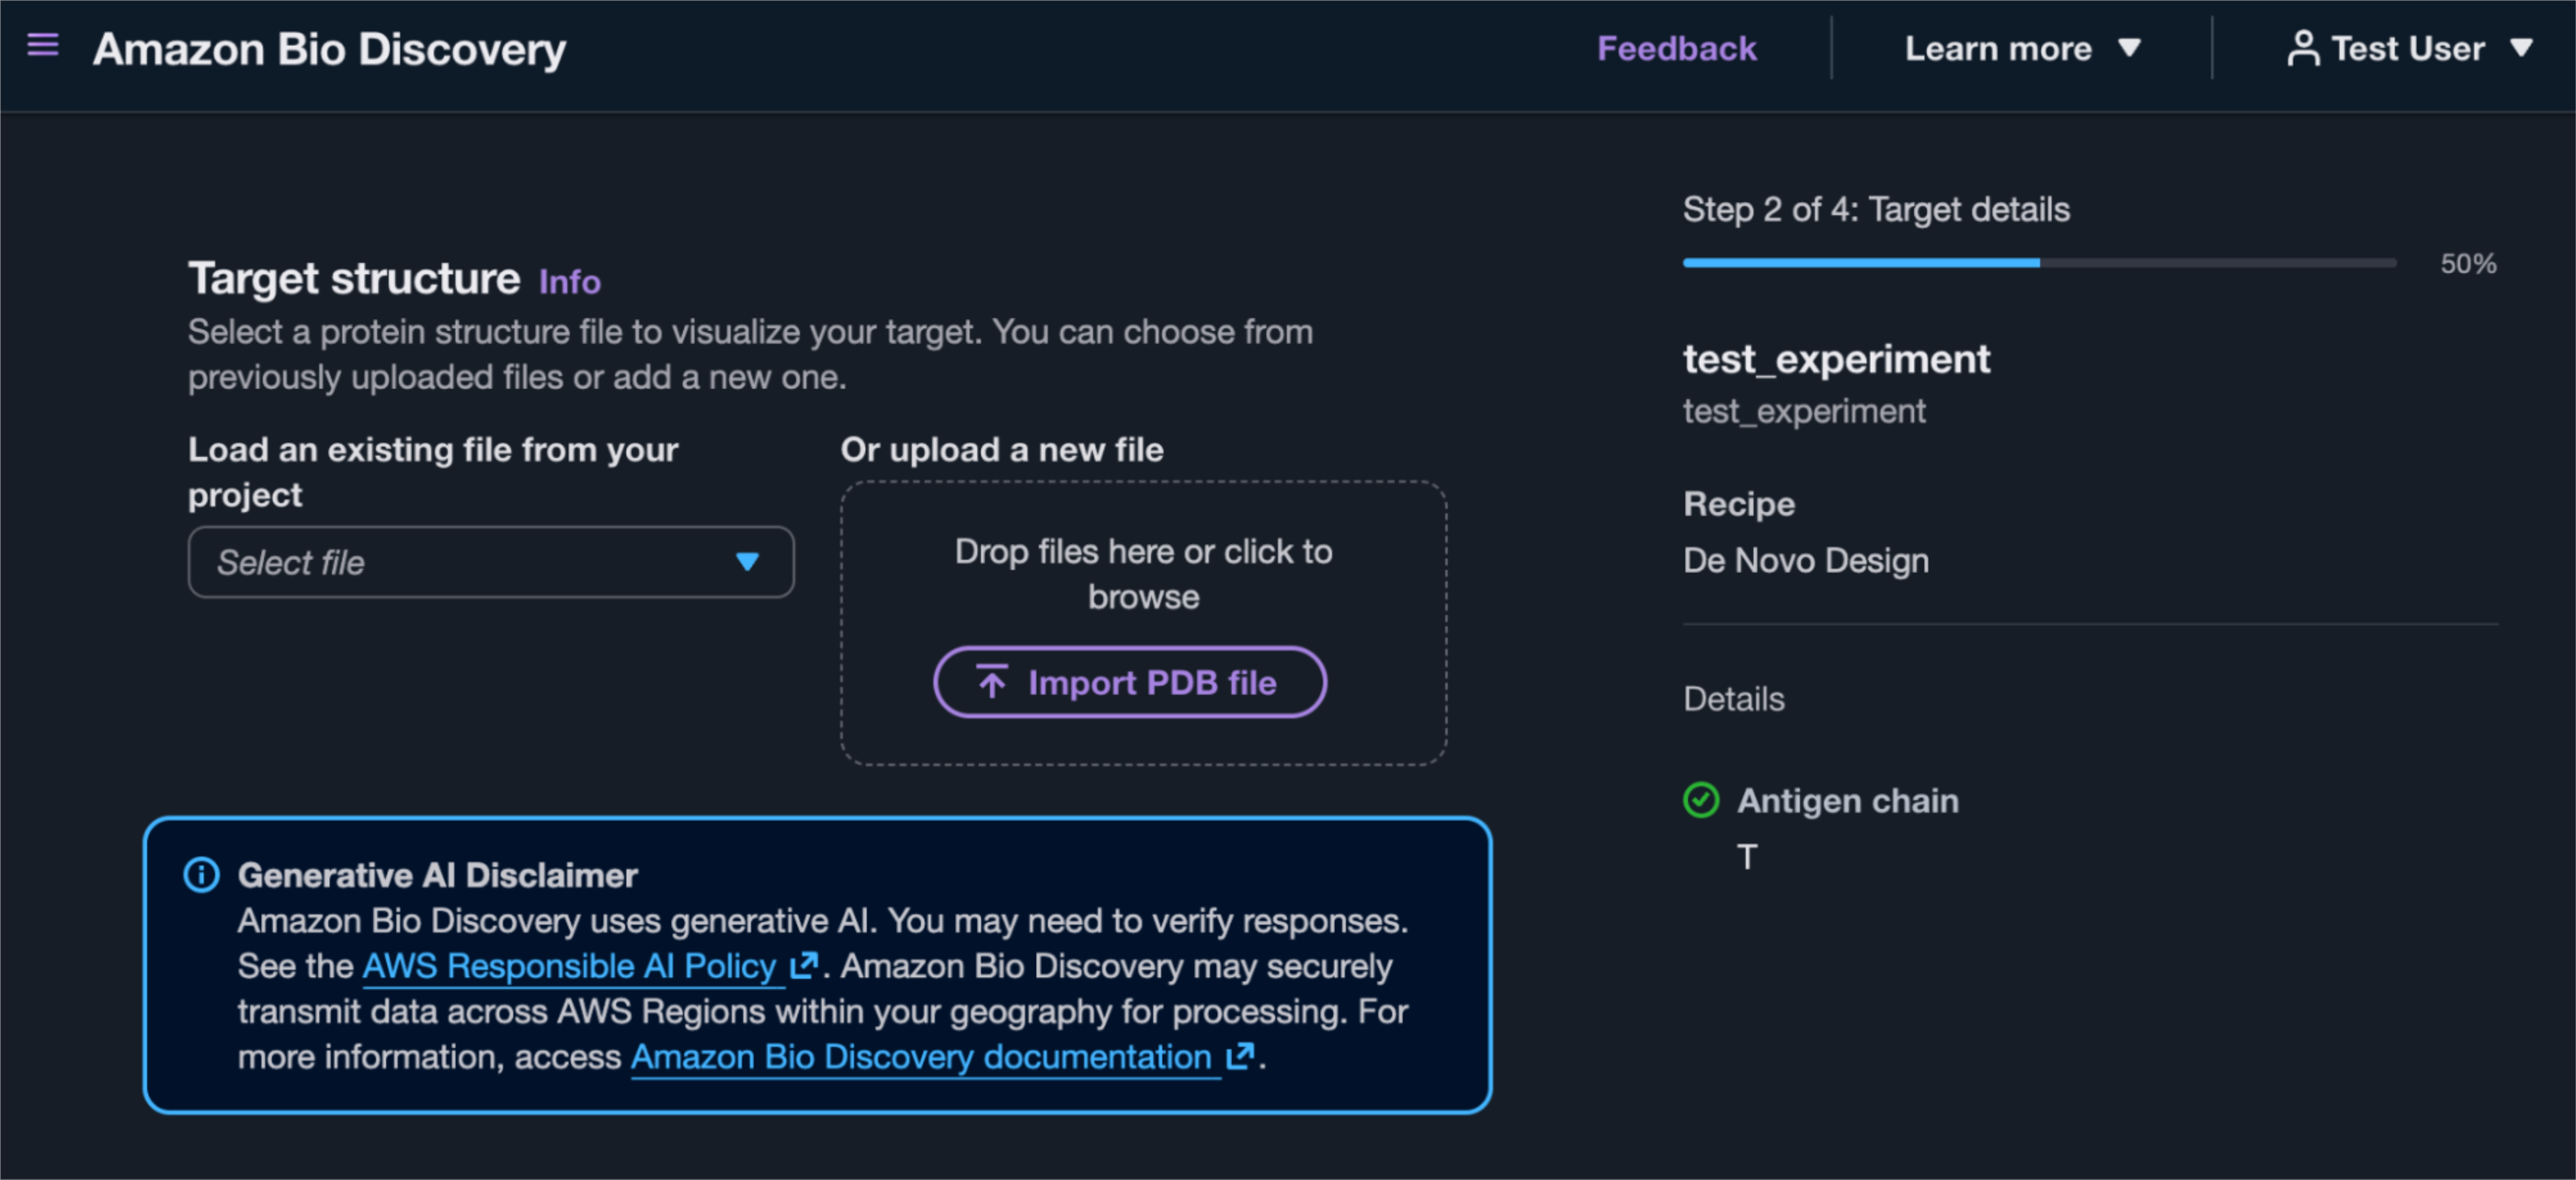Image resolution: width=2576 pixels, height=1180 pixels.
Task: Click the Target structure heading
Action: click(x=354, y=278)
